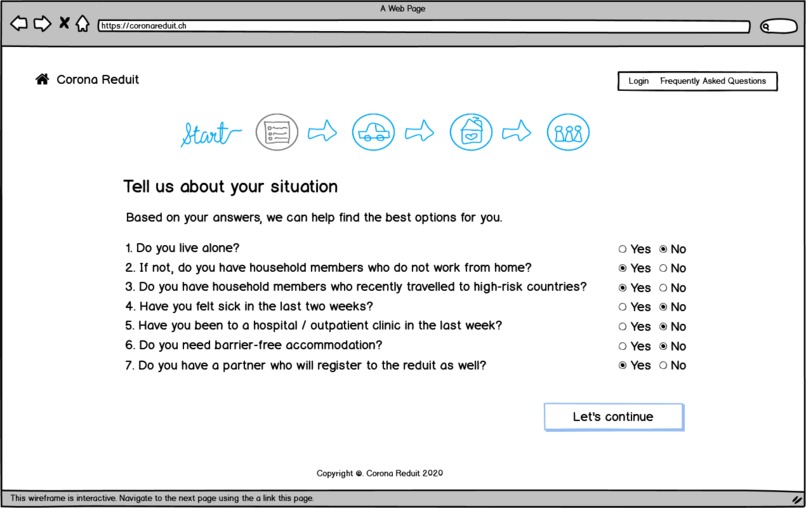The width and height of the screenshot is (806, 508).
Task: Open the house with heart step icon
Action: [x=471, y=132]
